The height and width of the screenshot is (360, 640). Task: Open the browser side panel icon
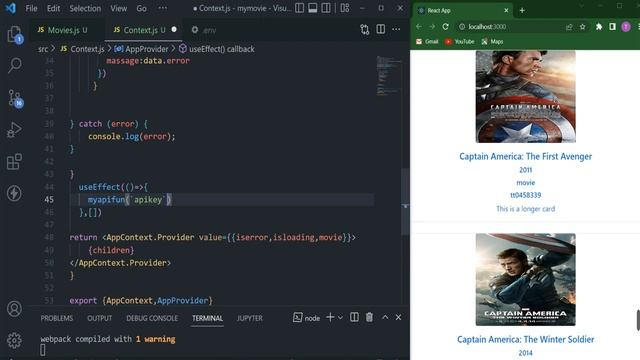(612, 27)
